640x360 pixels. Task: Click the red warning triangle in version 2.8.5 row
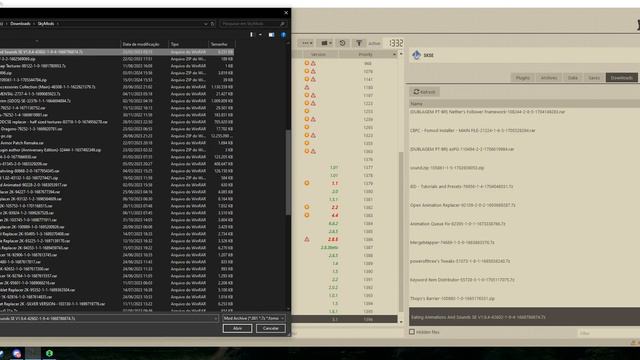tap(307, 239)
